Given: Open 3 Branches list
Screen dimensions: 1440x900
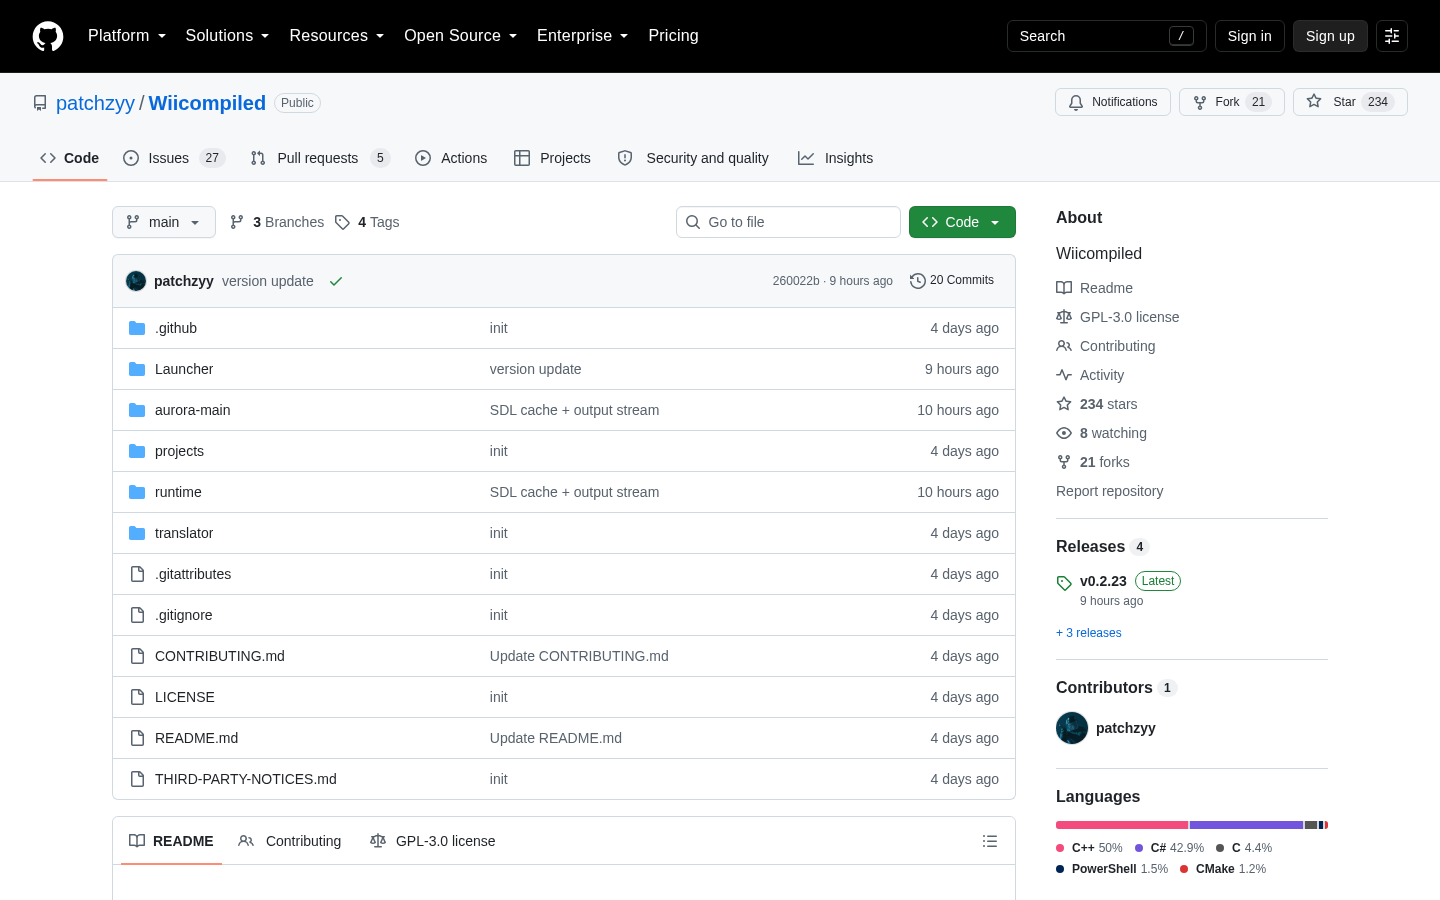Looking at the screenshot, I should pos(277,222).
